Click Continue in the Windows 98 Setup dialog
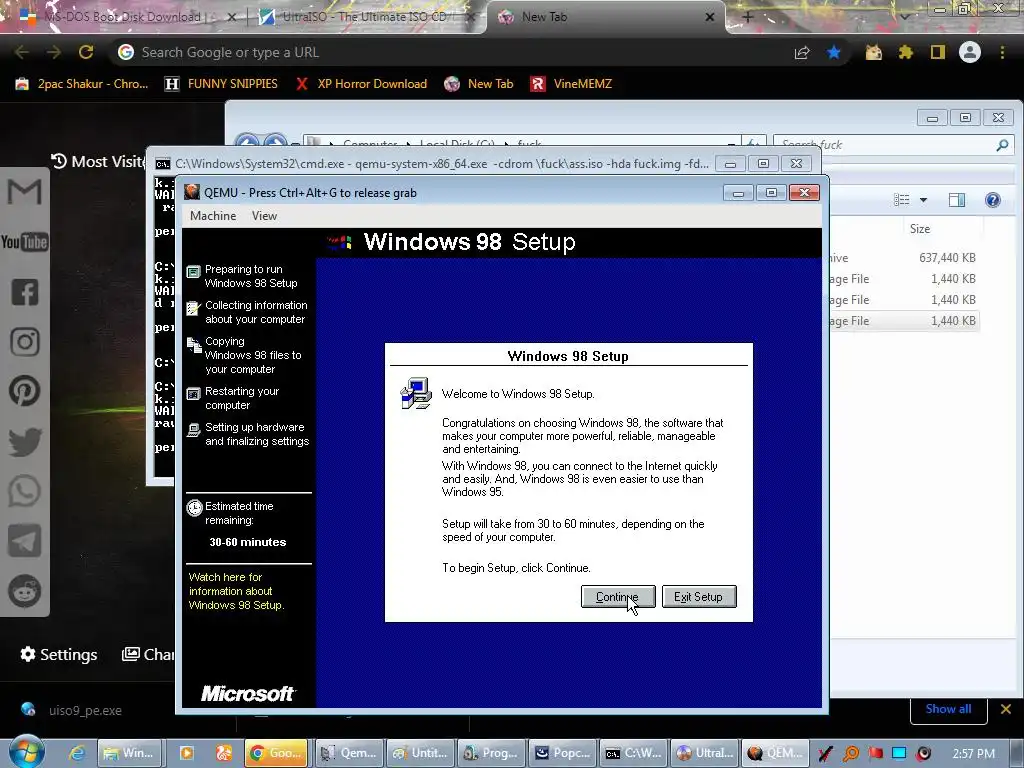Image resolution: width=1024 pixels, height=768 pixels. point(618,596)
